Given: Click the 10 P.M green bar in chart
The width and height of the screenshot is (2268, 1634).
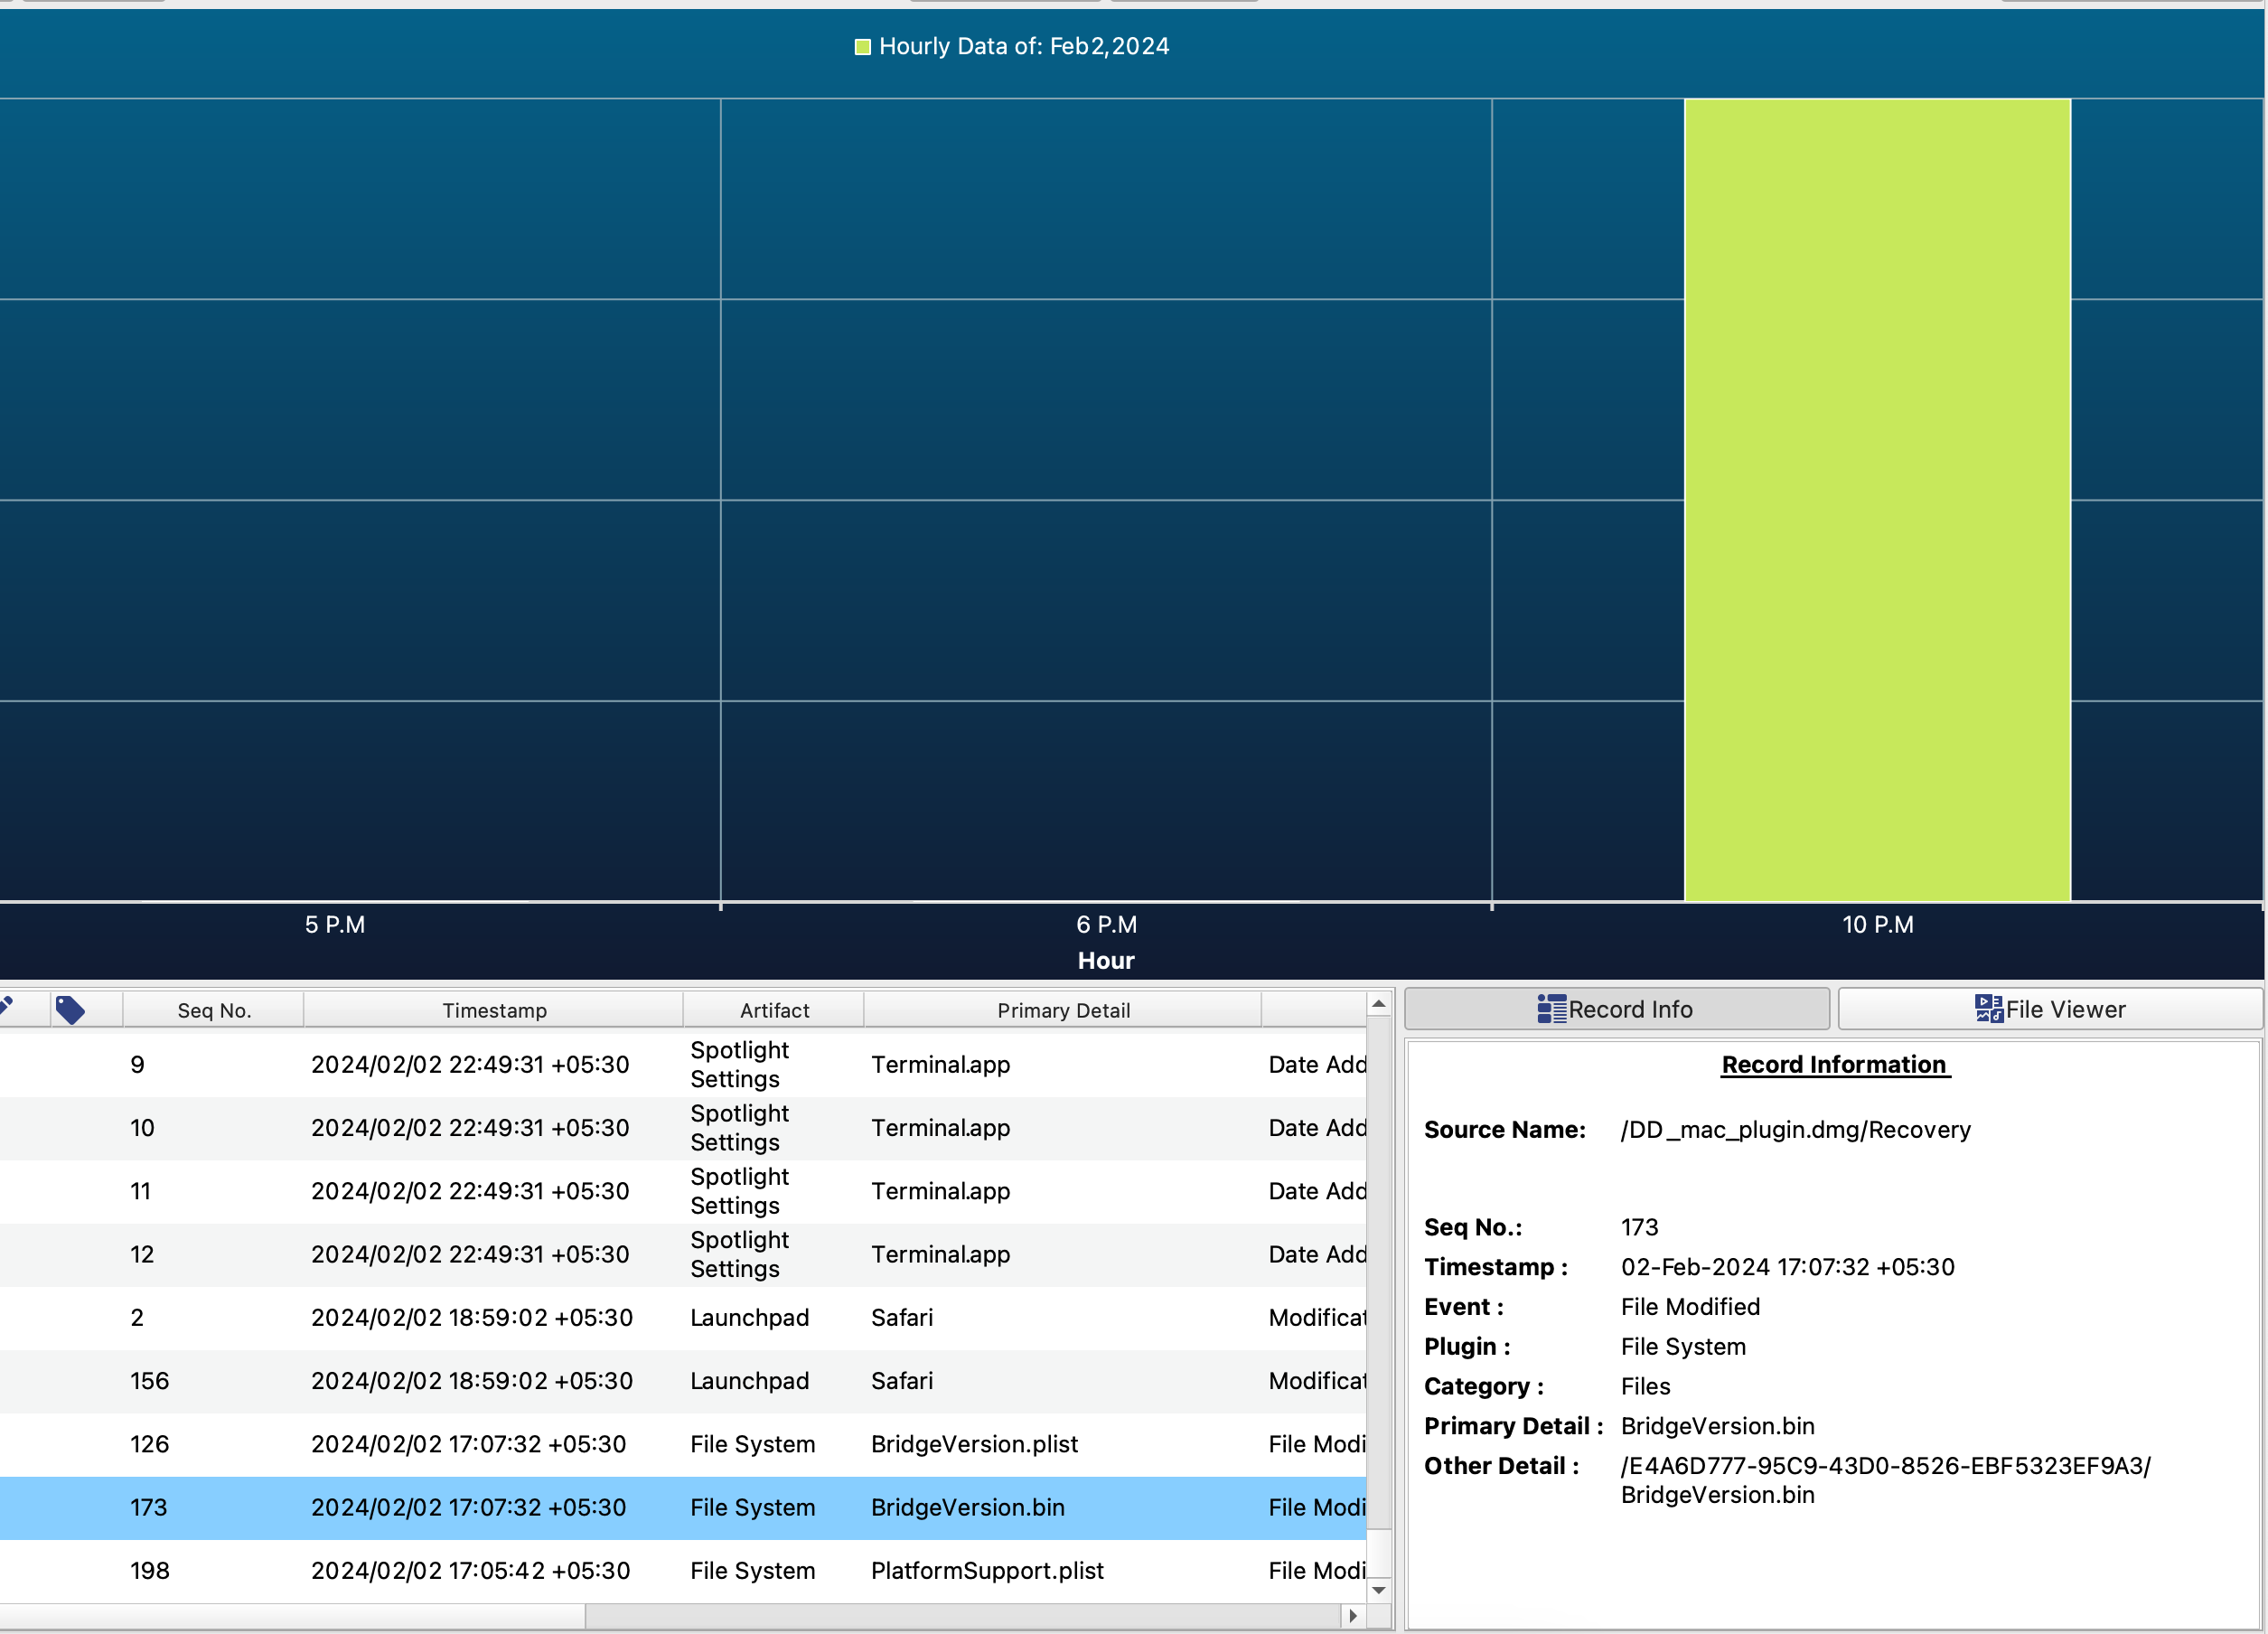Looking at the screenshot, I should point(1877,500).
